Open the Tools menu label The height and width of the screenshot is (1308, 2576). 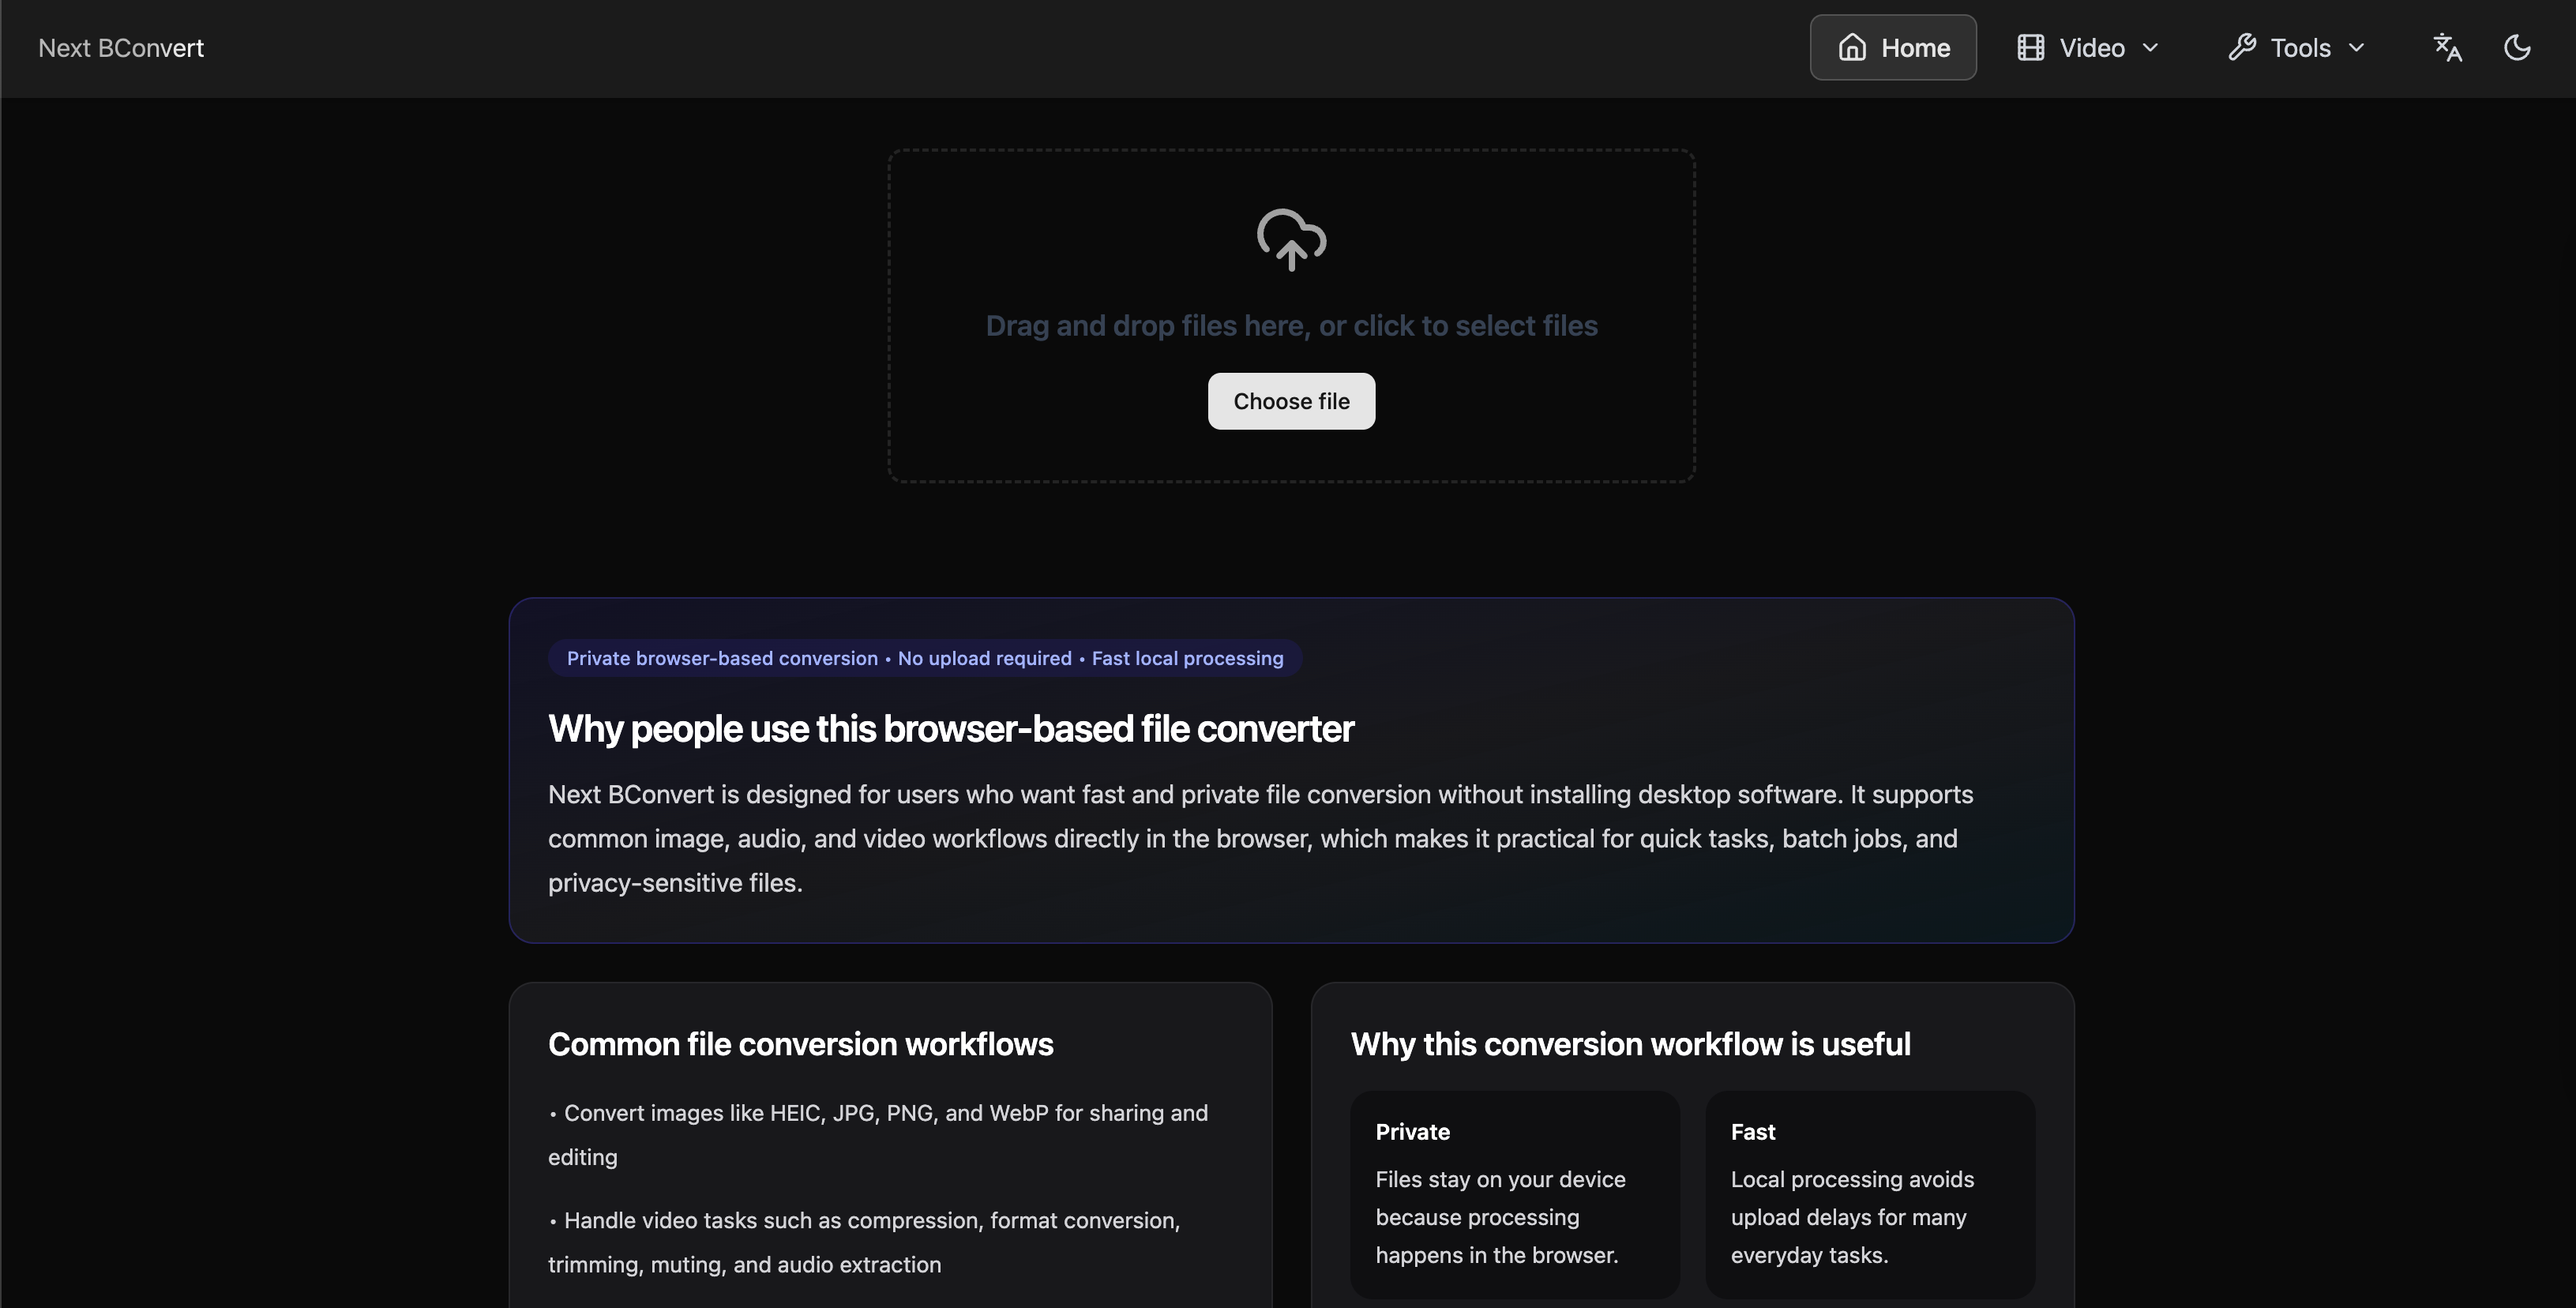[x=2300, y=48]
